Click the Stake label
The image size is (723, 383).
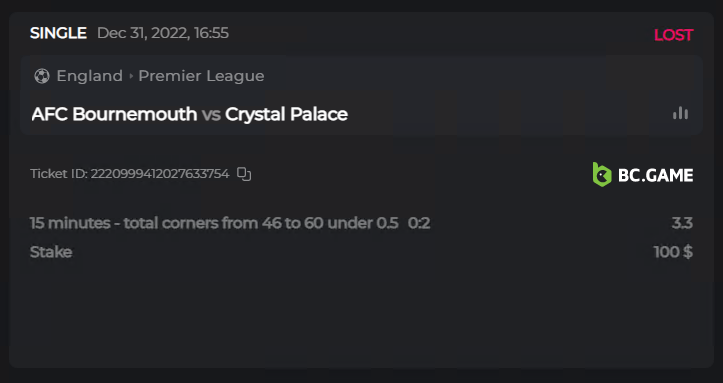[x=51, y=252]
